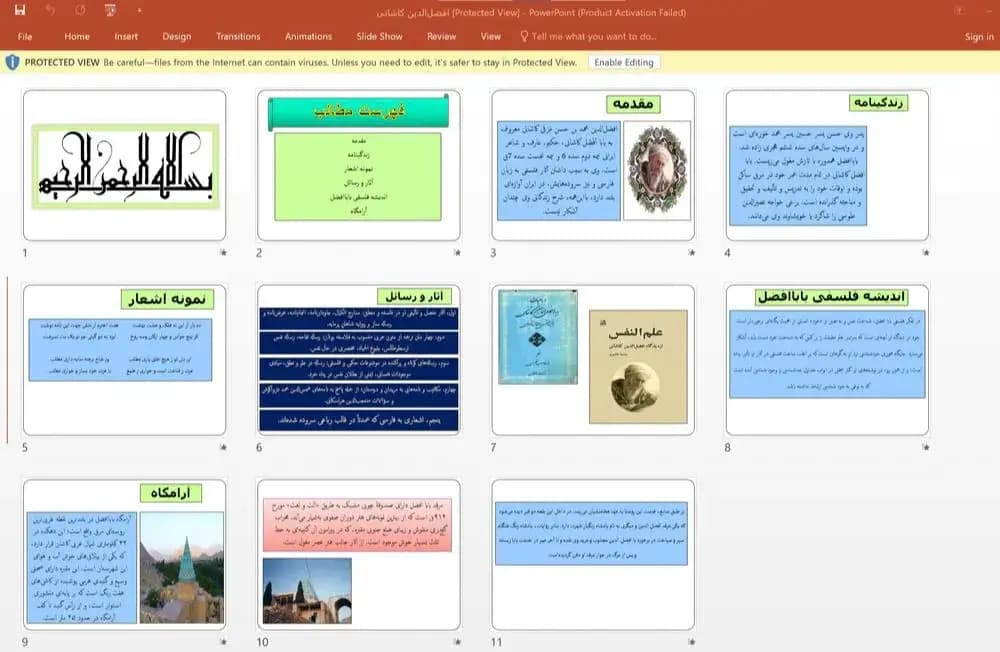1000x652 pixels.
Task: Open the View tab
Action: click(x=490, y=36)
